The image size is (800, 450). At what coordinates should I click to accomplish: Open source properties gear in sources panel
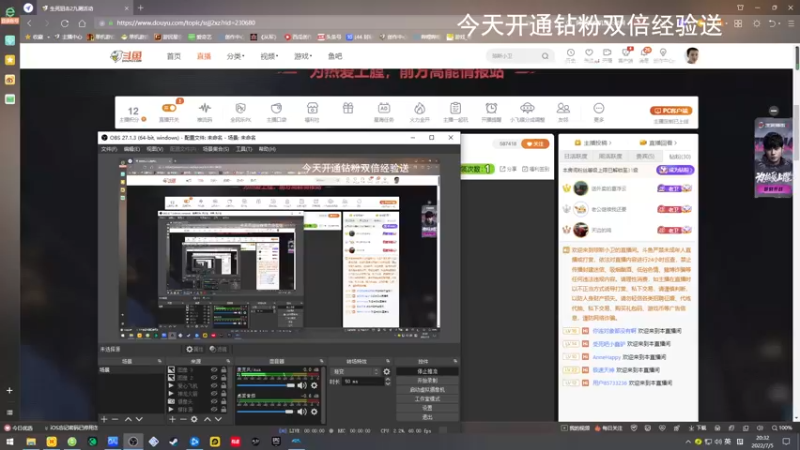194,419
